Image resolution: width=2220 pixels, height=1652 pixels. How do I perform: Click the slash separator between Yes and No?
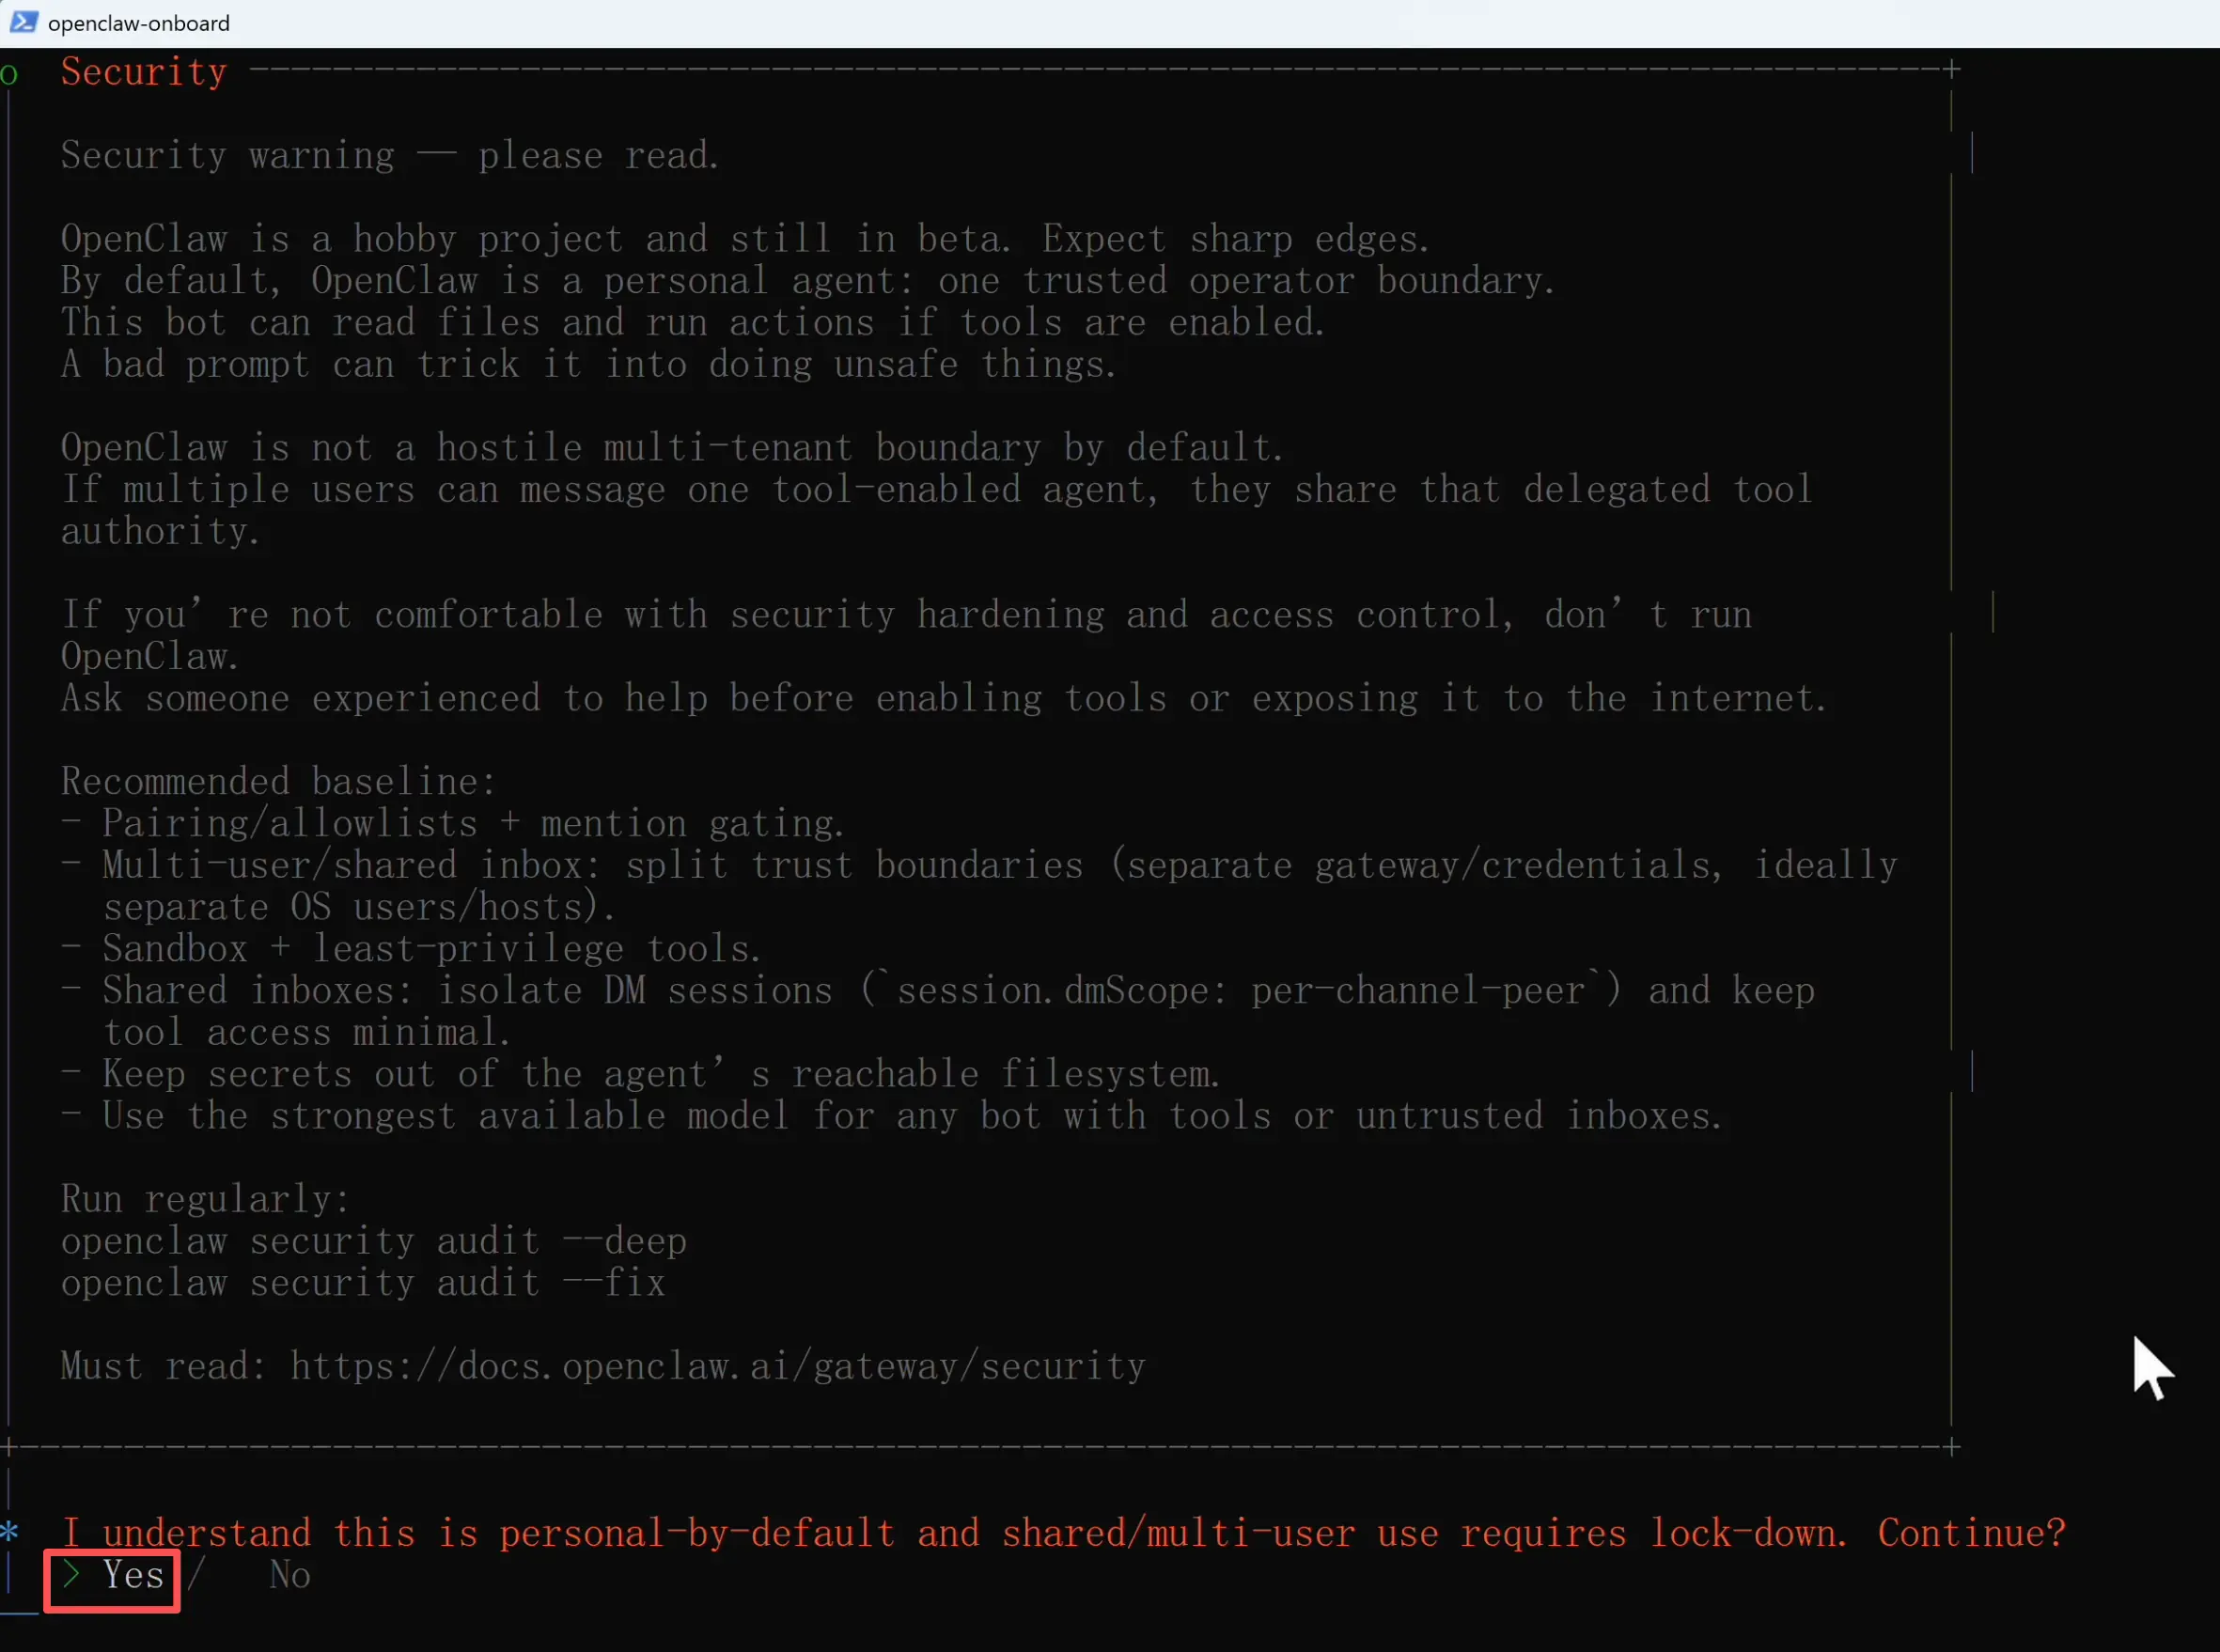point(196,1575)
